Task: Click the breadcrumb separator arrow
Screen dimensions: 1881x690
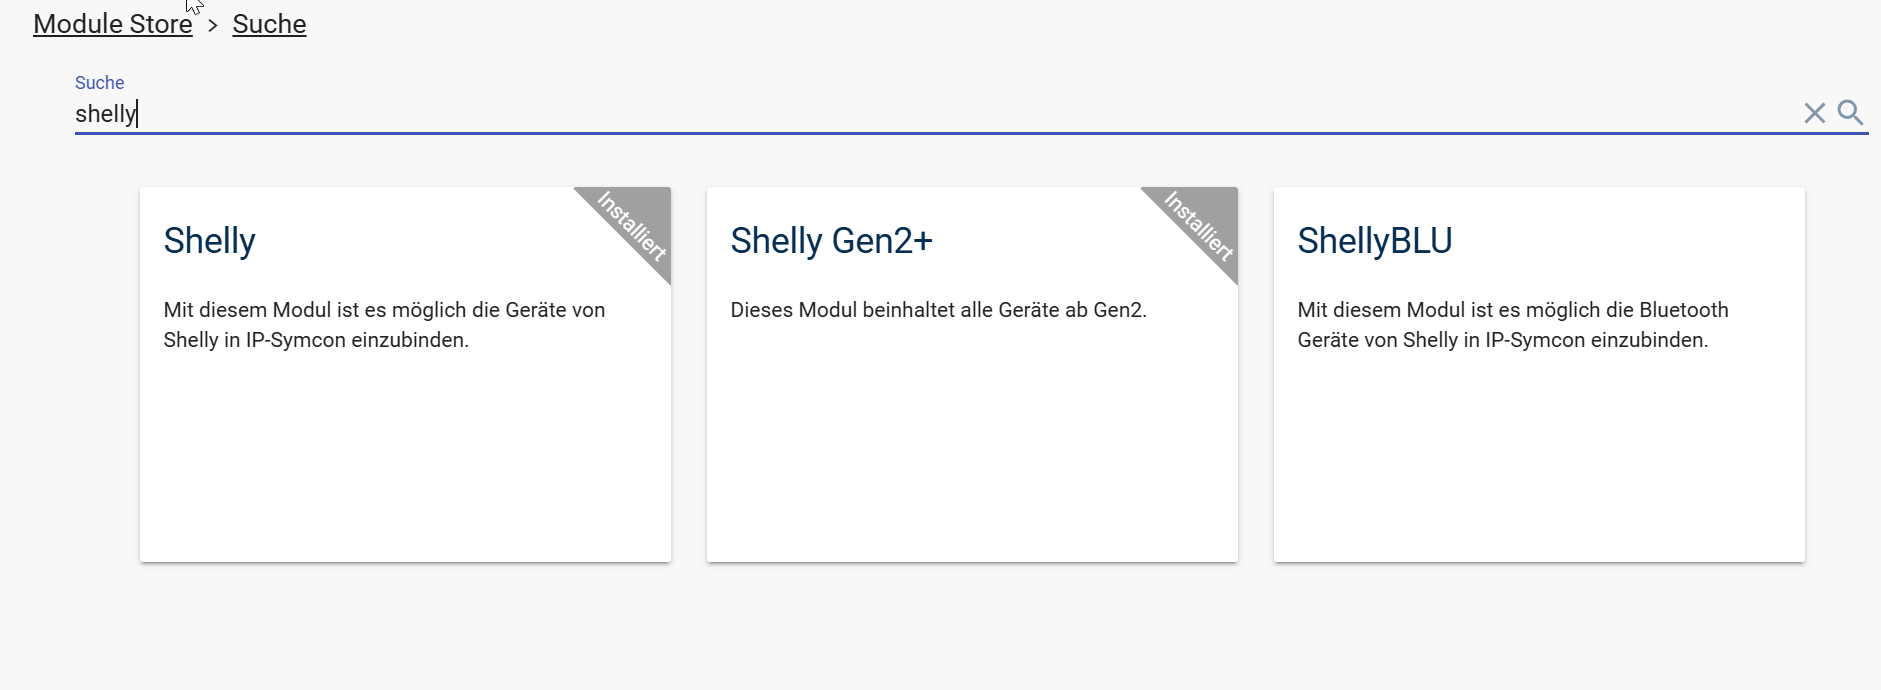Action: coord(213,25)
